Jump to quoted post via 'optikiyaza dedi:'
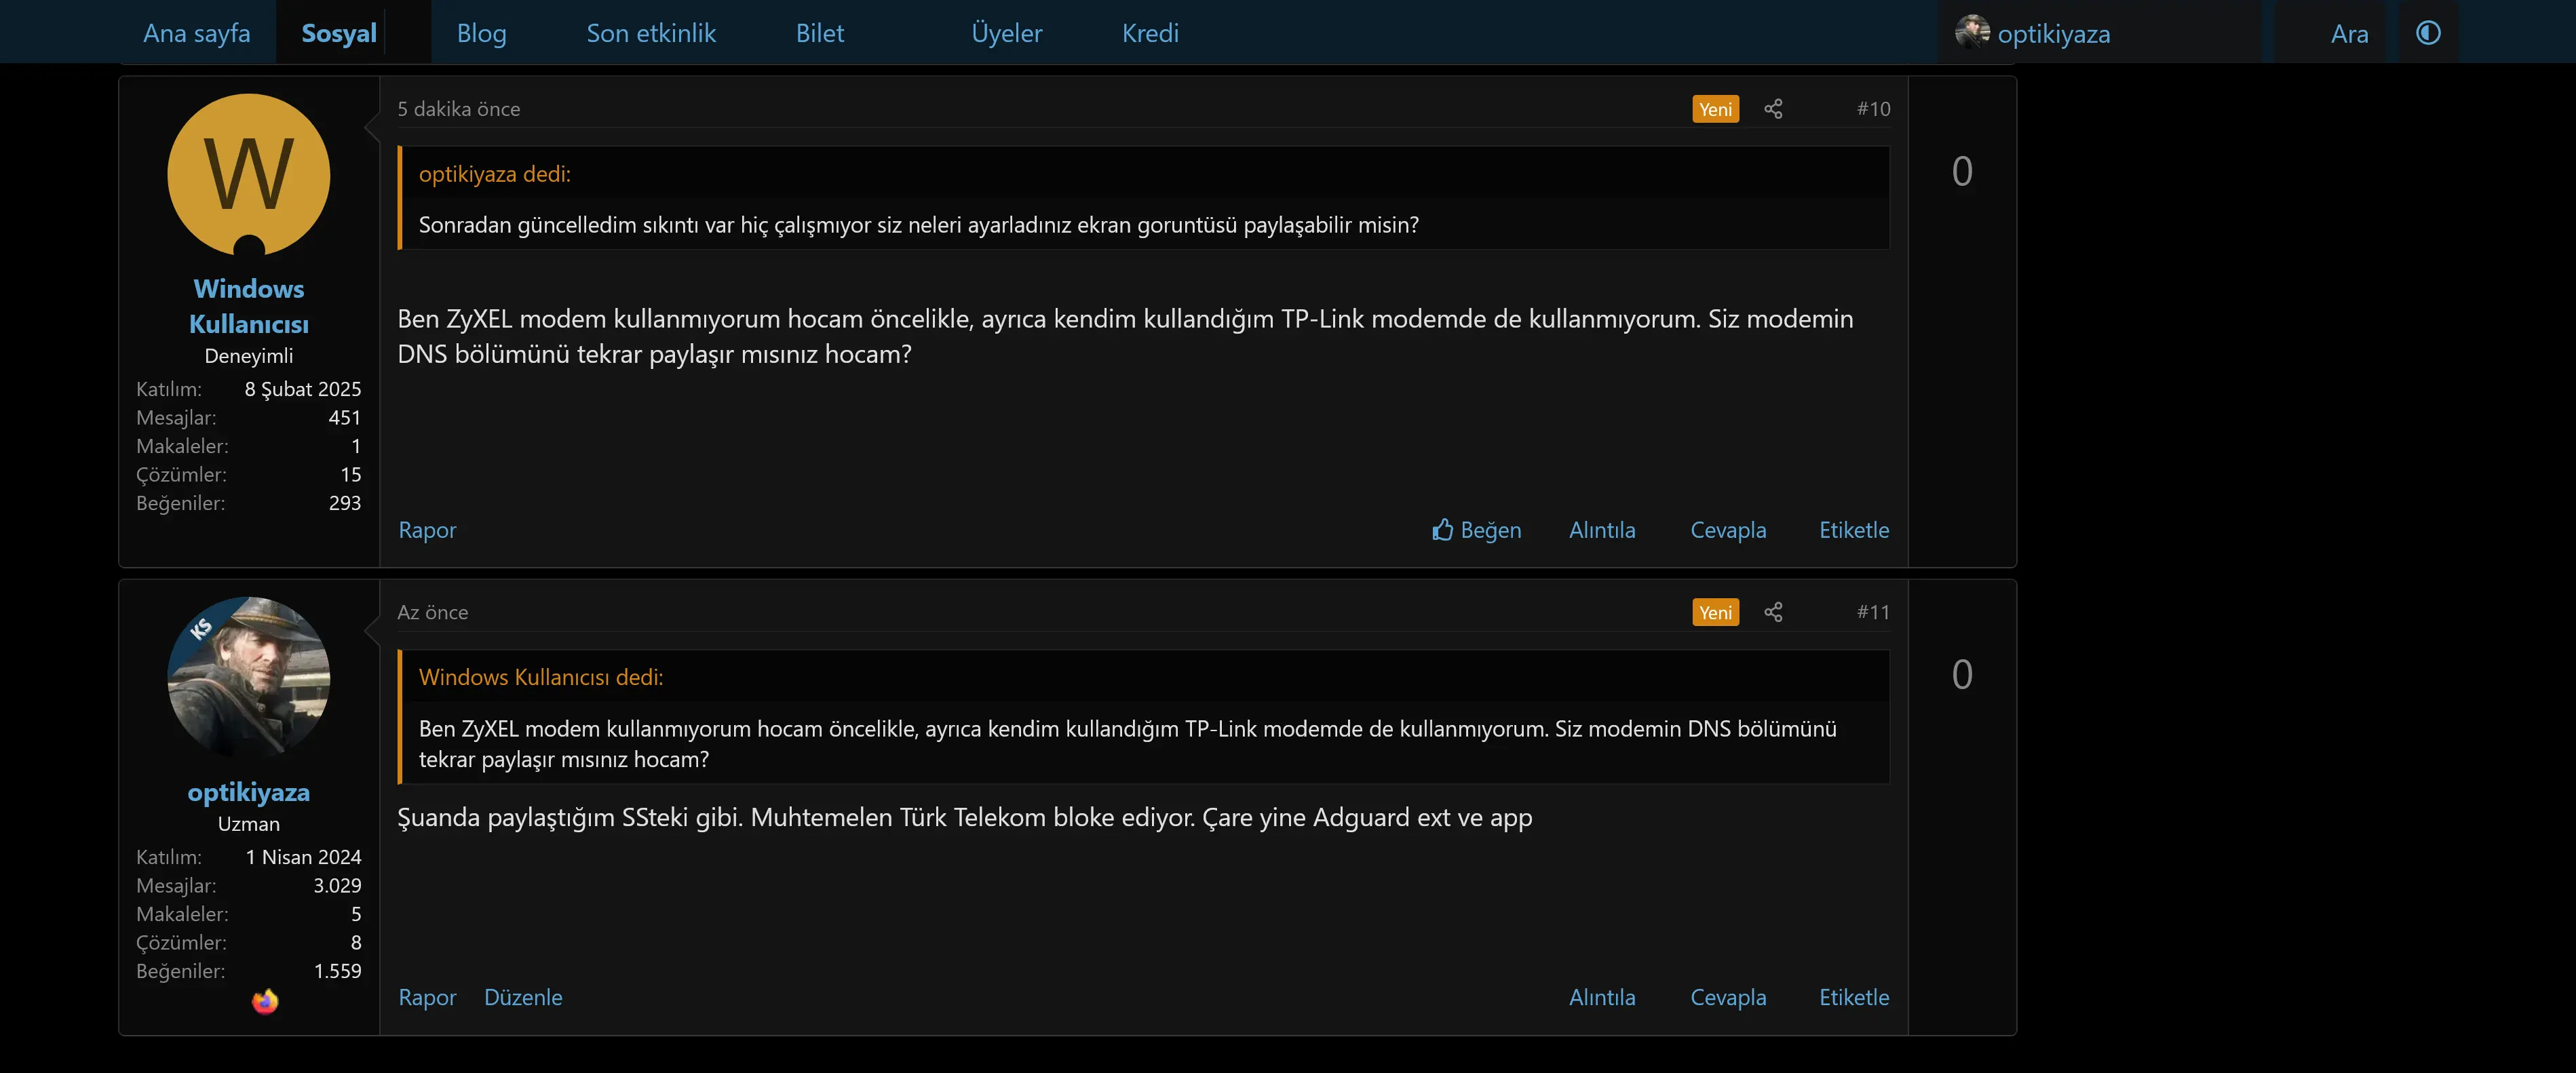2576x1073 pixels. point(494,174)
